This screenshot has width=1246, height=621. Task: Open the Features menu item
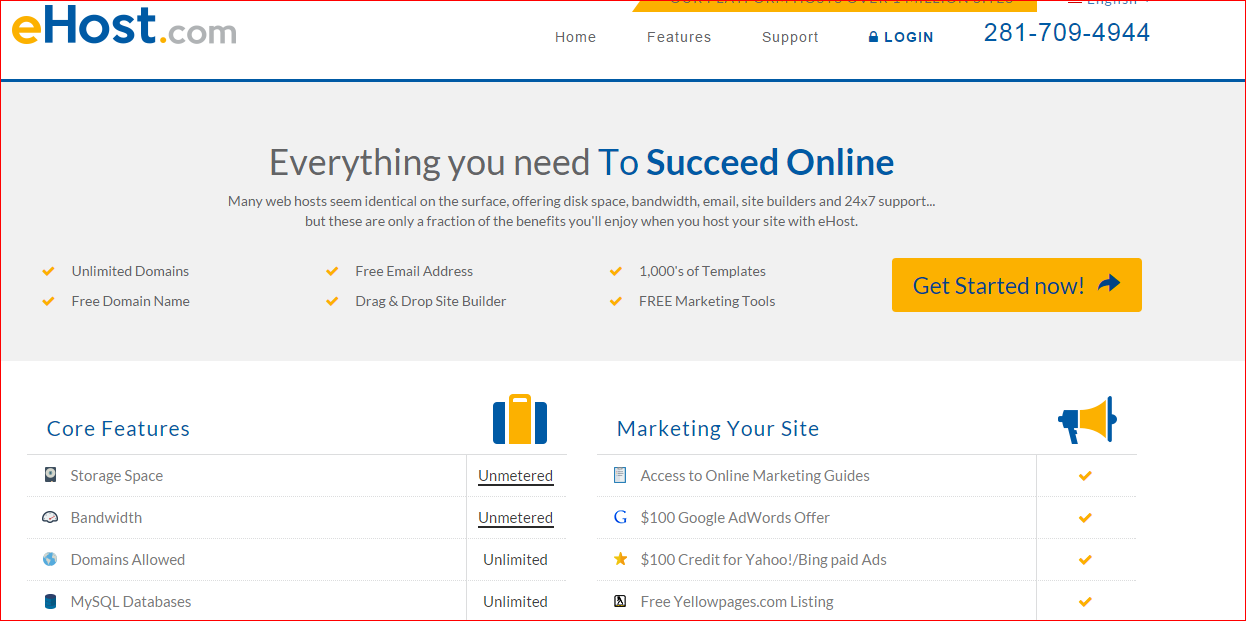[x=679, y=37]
